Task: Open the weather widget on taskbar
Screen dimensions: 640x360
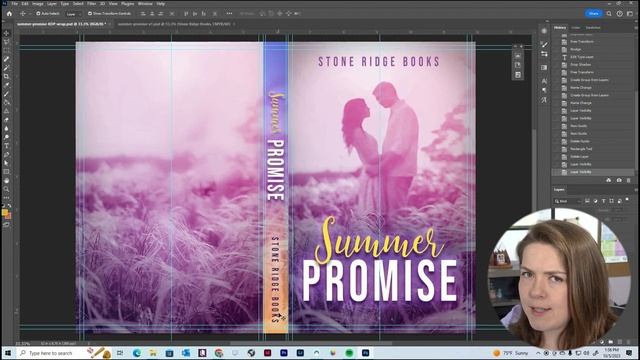Action: 511,353
